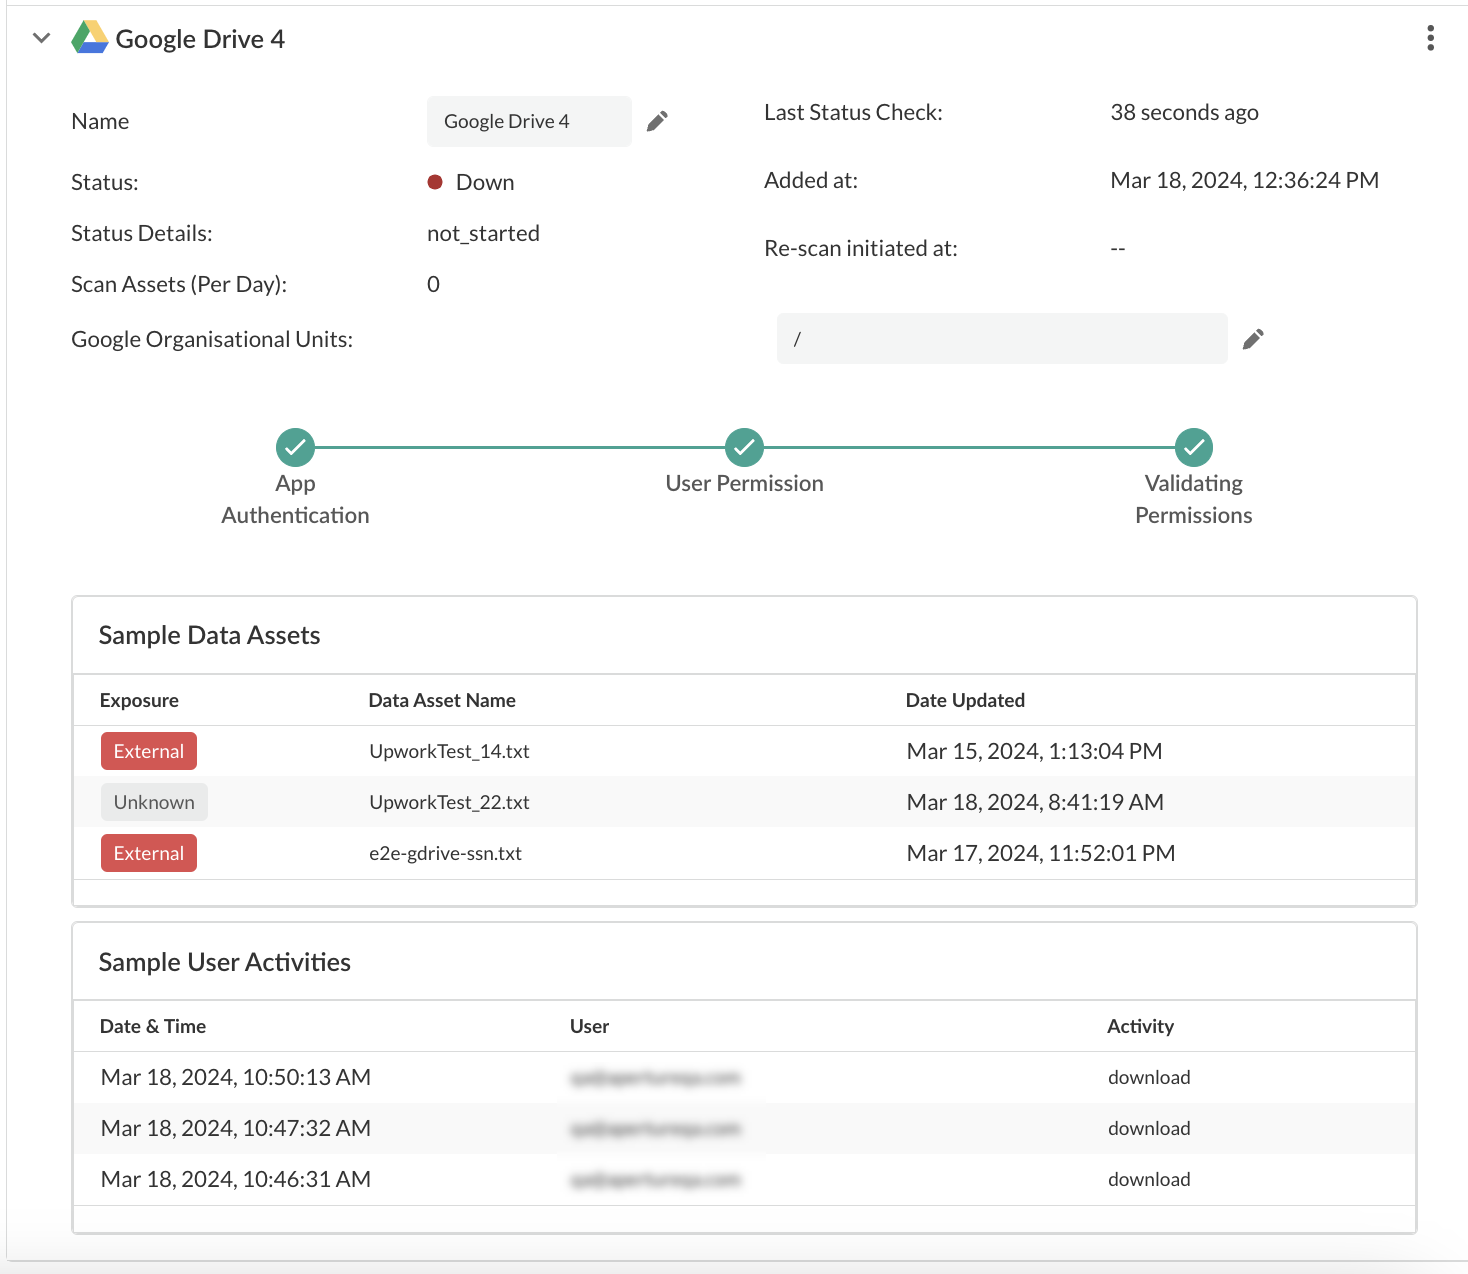The image size is (1468, 1274).
Task: Collapse the Google Drive 4 section chevron
Action: tap(41, 39)
